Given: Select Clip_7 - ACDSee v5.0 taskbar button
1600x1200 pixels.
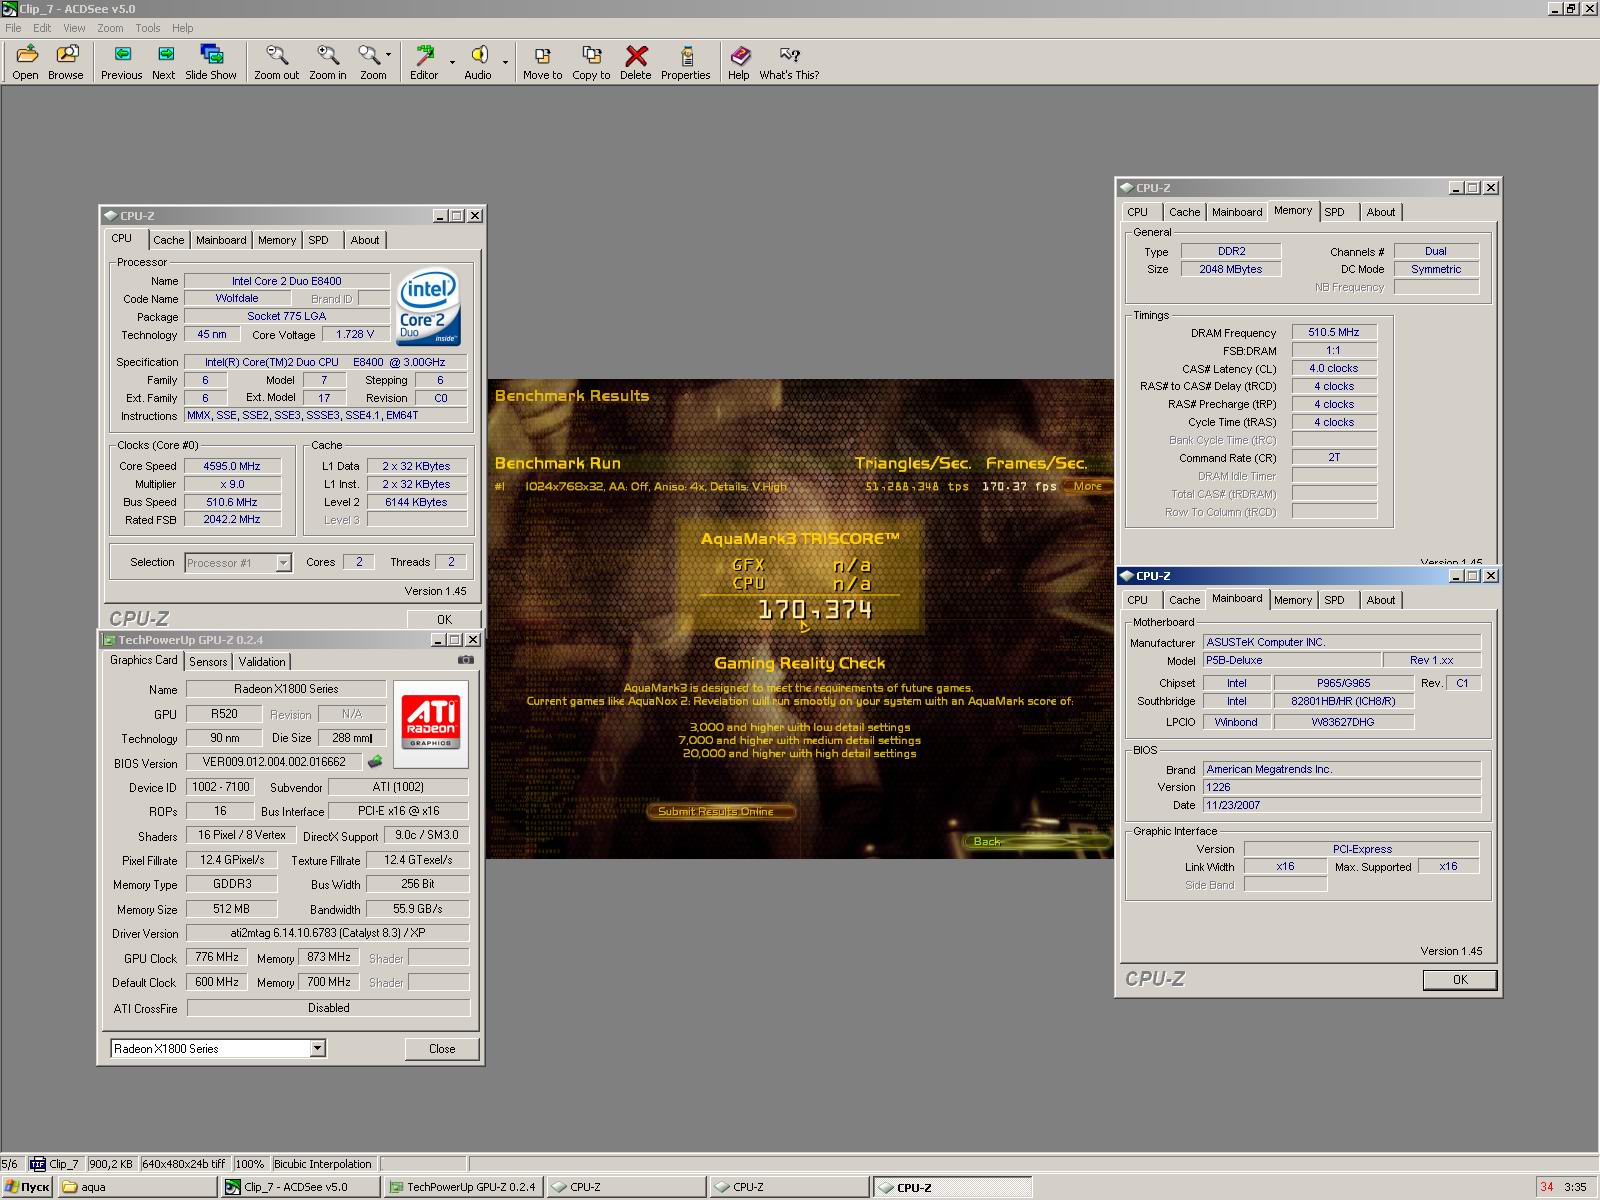Looking at the screenshot, I should click(x=299, y=1187).
